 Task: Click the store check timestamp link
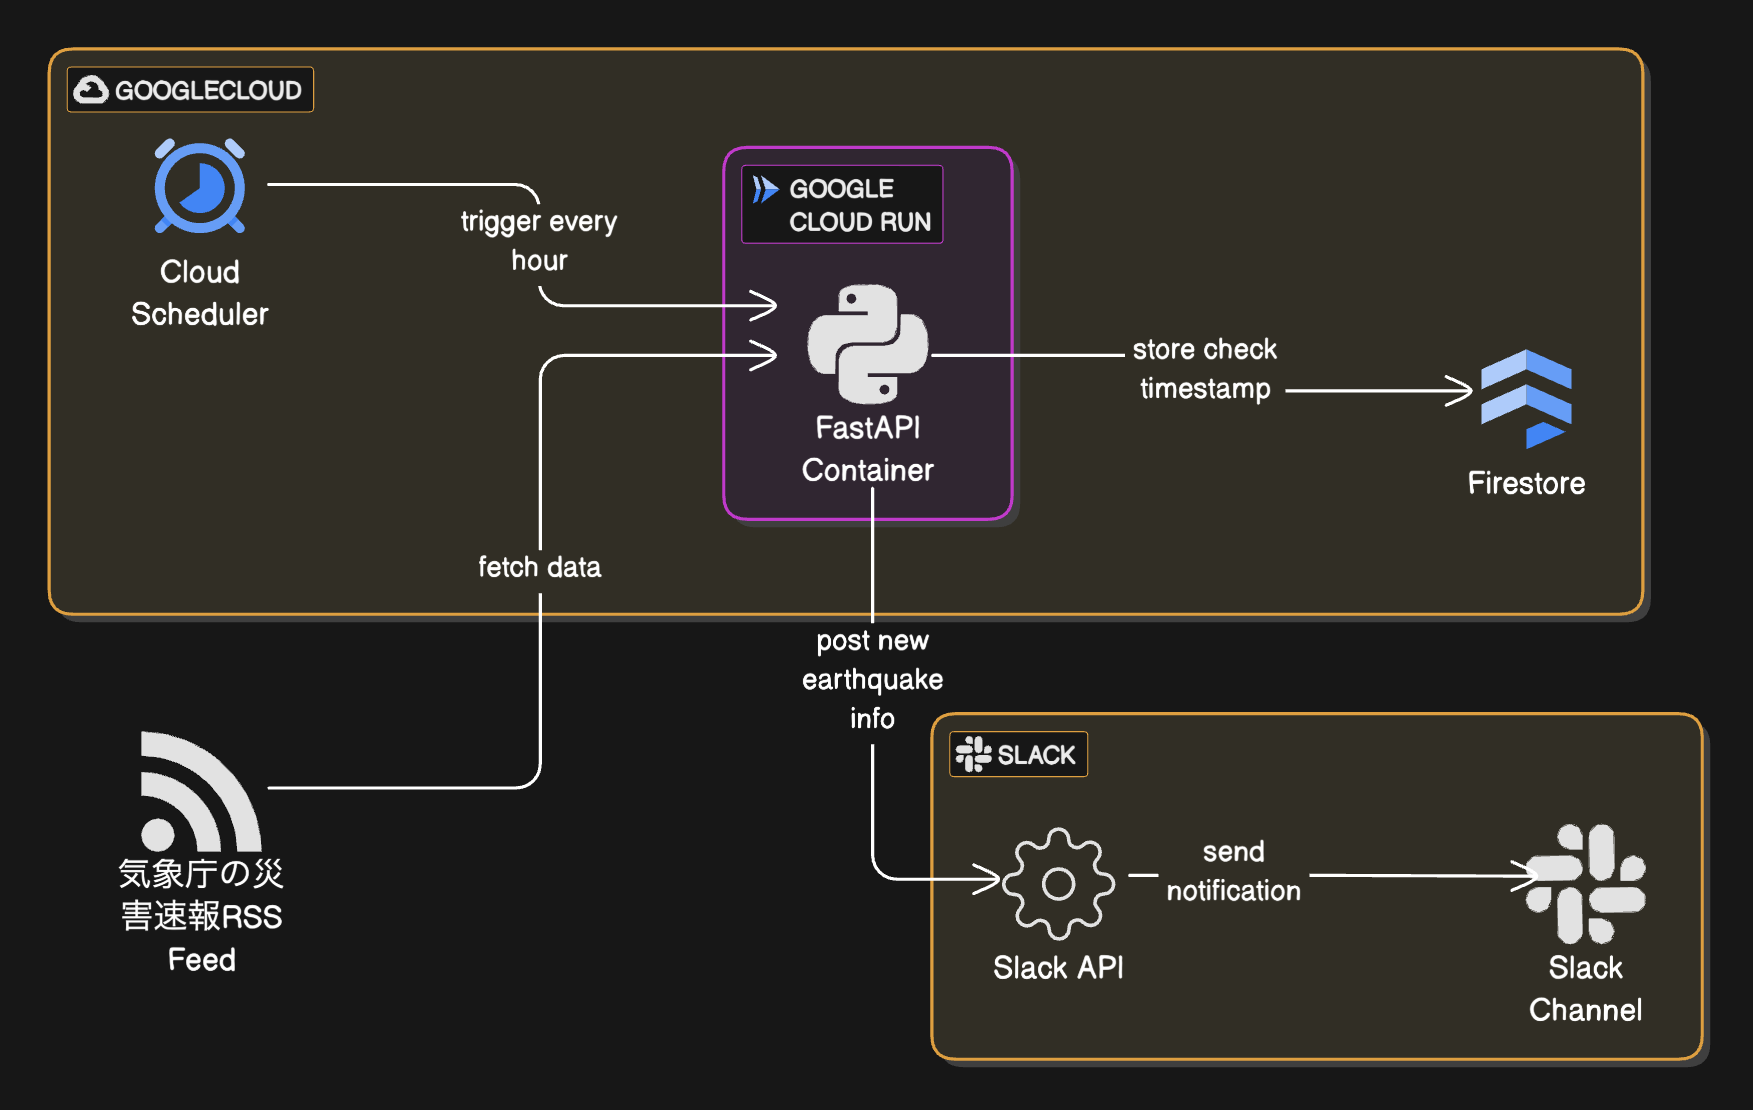click(x=1204, y=369)
